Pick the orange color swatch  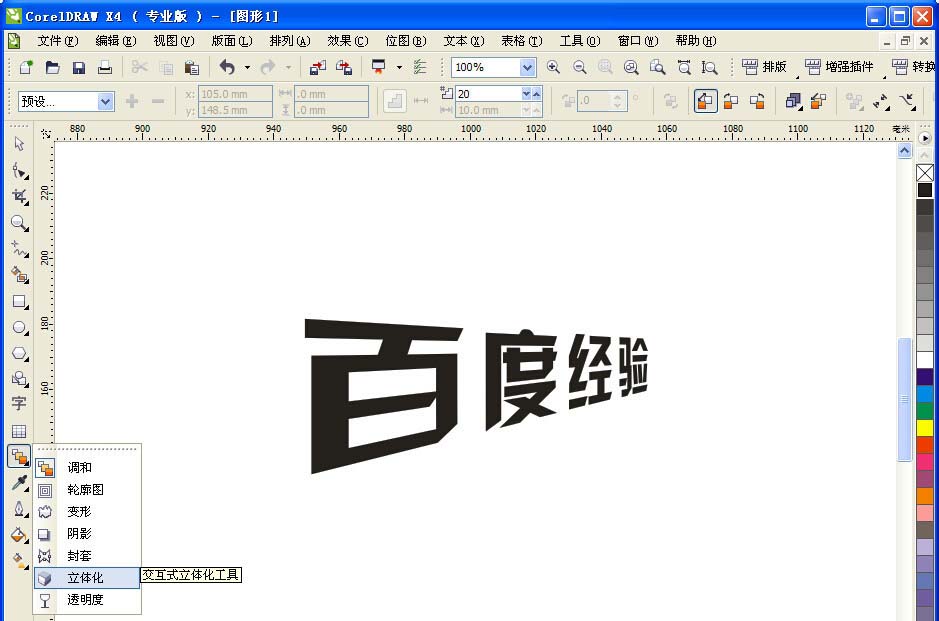(925, 496)
